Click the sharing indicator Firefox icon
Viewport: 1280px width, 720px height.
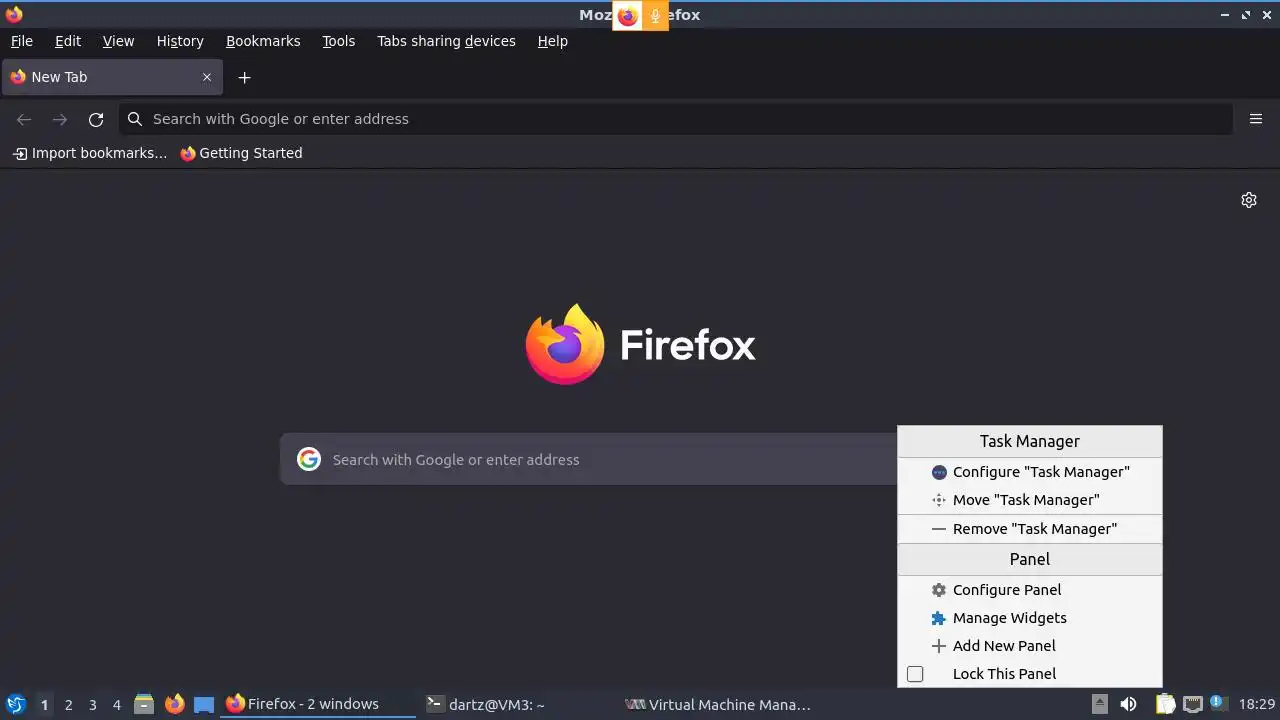coord(627,15)
